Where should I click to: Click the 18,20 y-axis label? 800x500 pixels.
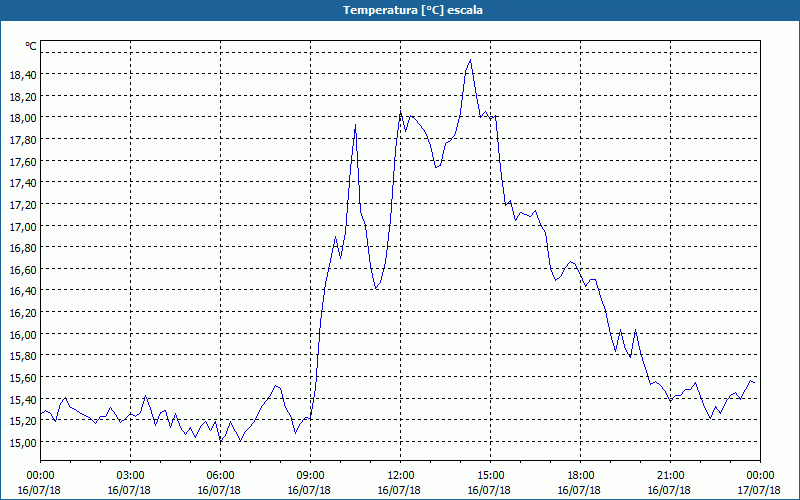point(23,96)
